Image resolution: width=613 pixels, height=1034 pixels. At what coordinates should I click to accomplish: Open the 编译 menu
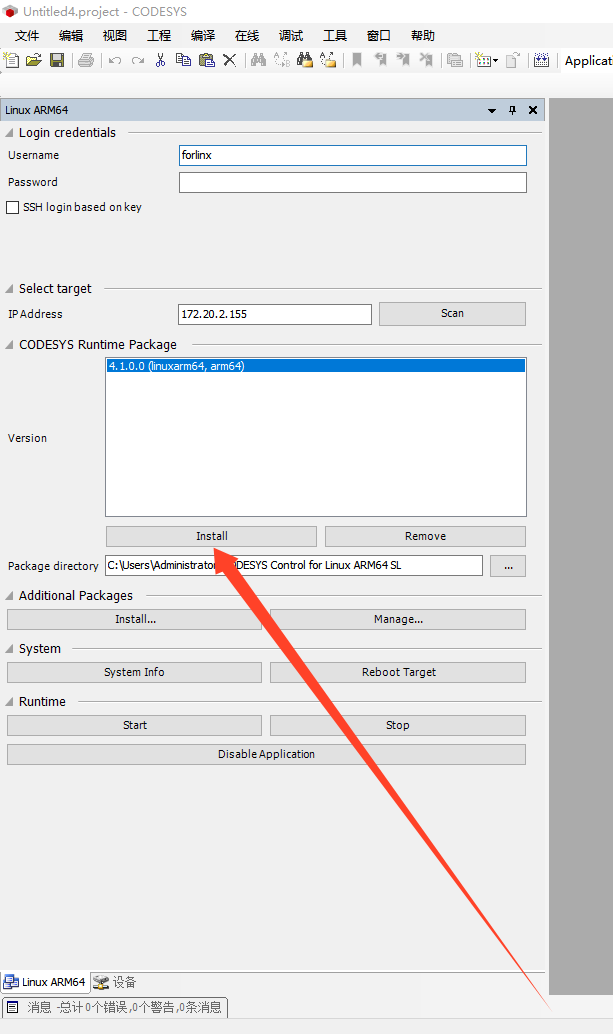[x=203, y=36]
